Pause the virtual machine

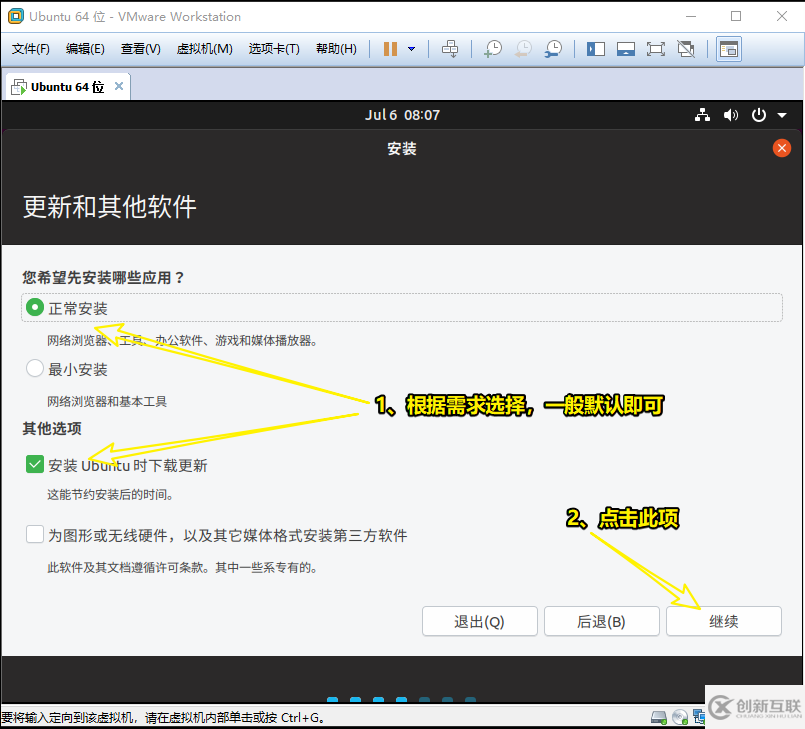click(x=390, y=49)
